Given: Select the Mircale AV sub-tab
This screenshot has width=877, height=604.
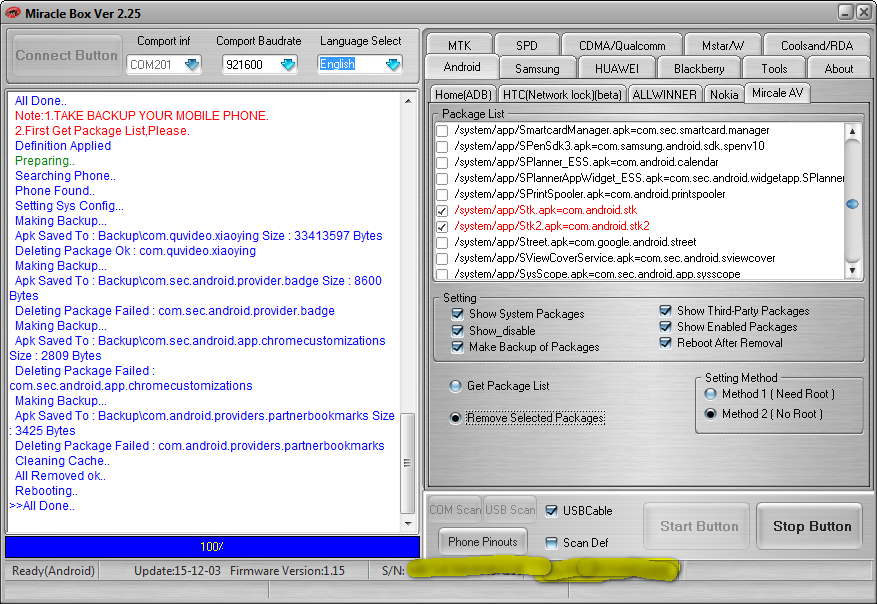Looking at the screenshot, I should click(x=777, y=93).
